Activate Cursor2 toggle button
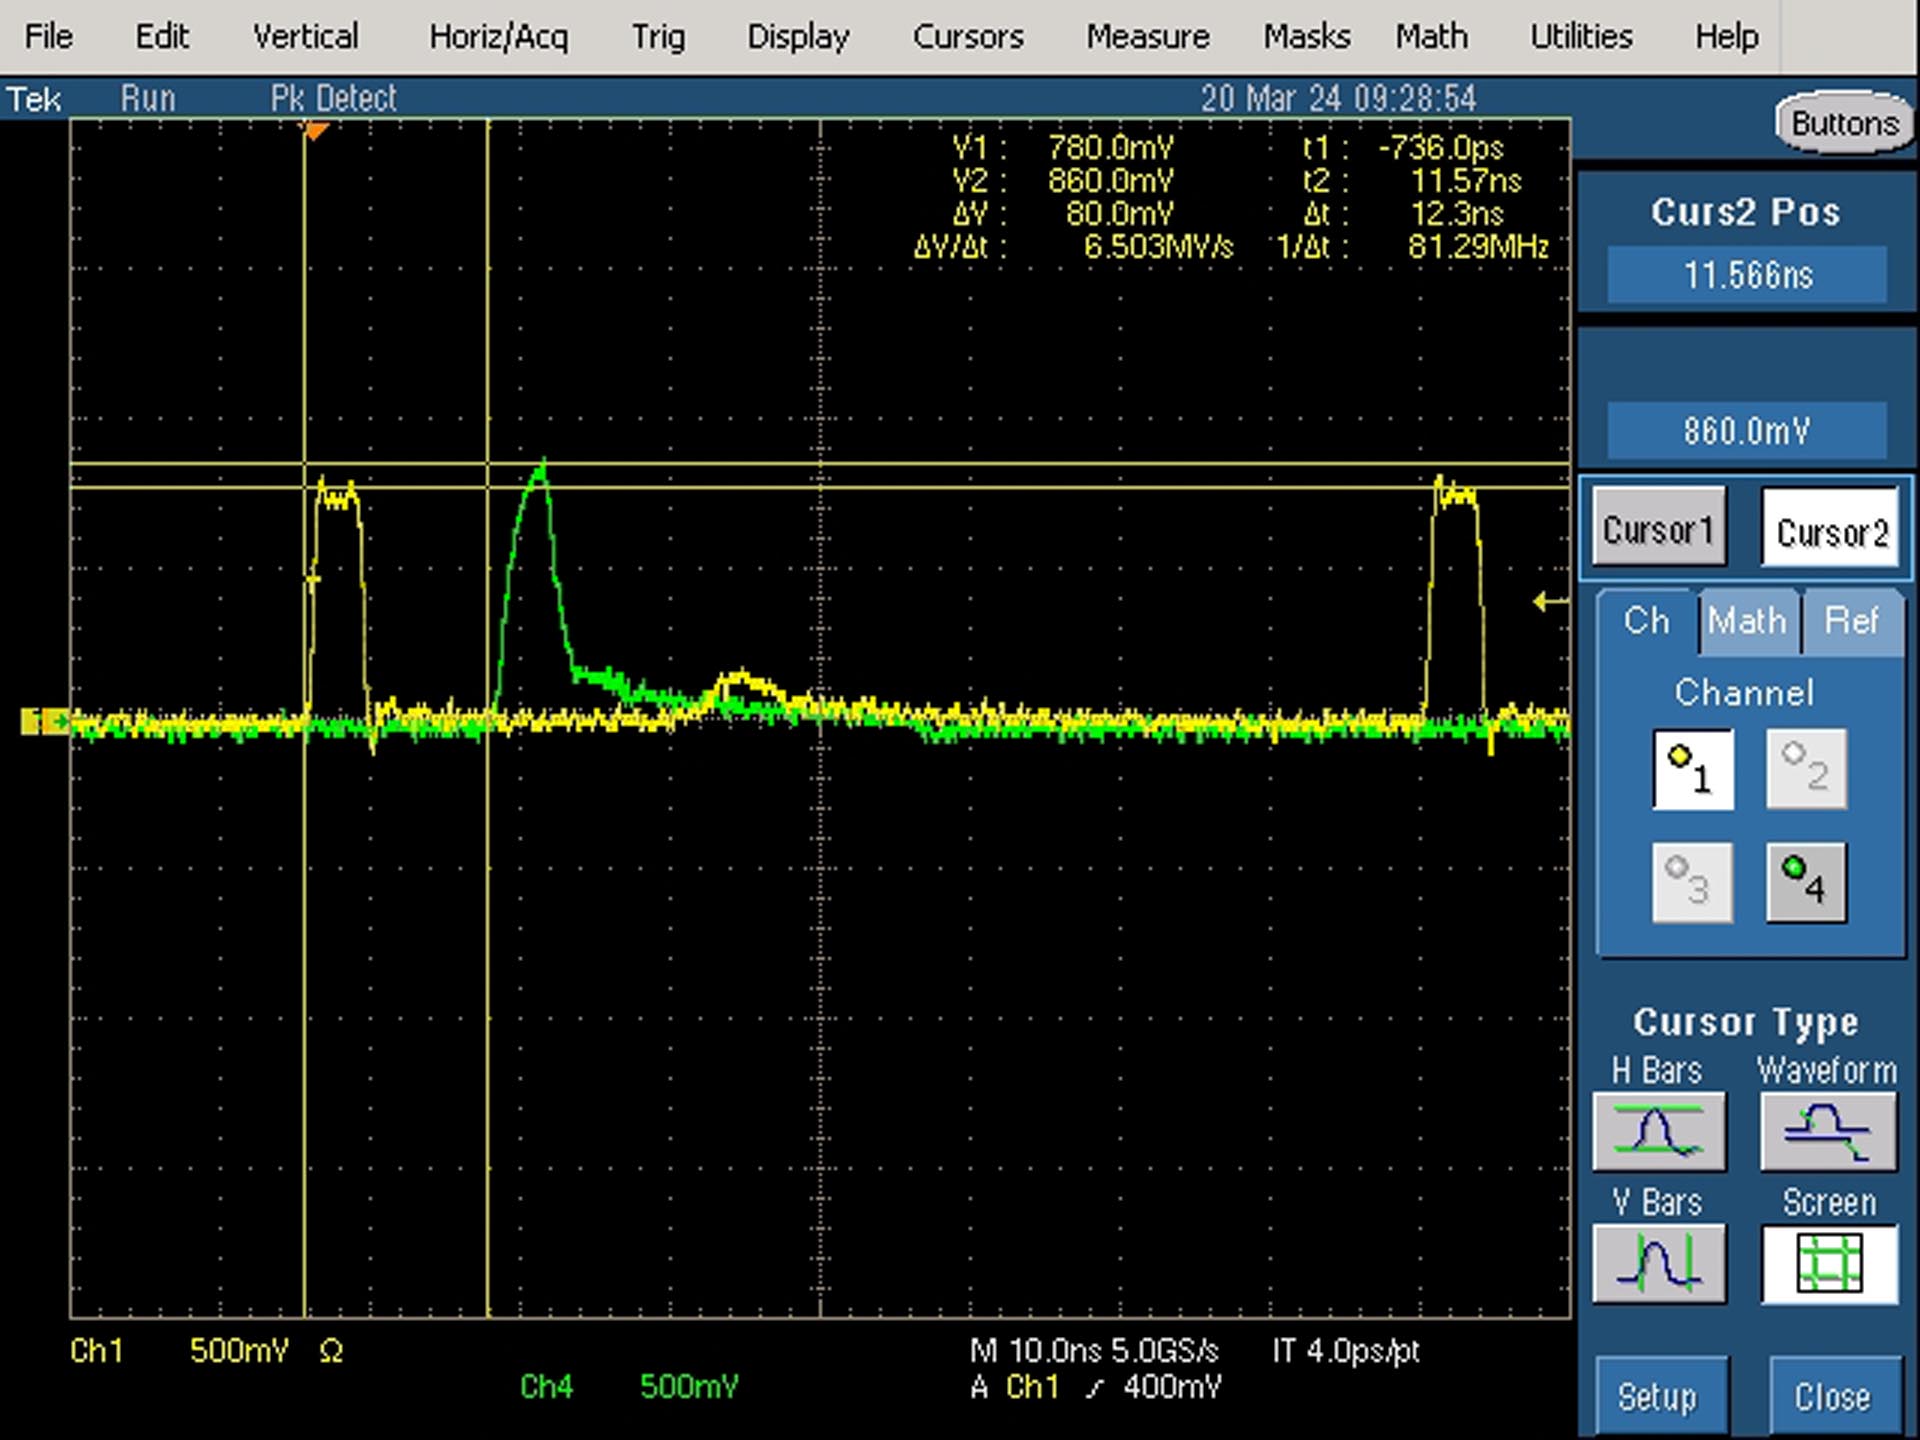Image resolution: width=1920 pixels, height=1440 pixels. pos(1831,529)
